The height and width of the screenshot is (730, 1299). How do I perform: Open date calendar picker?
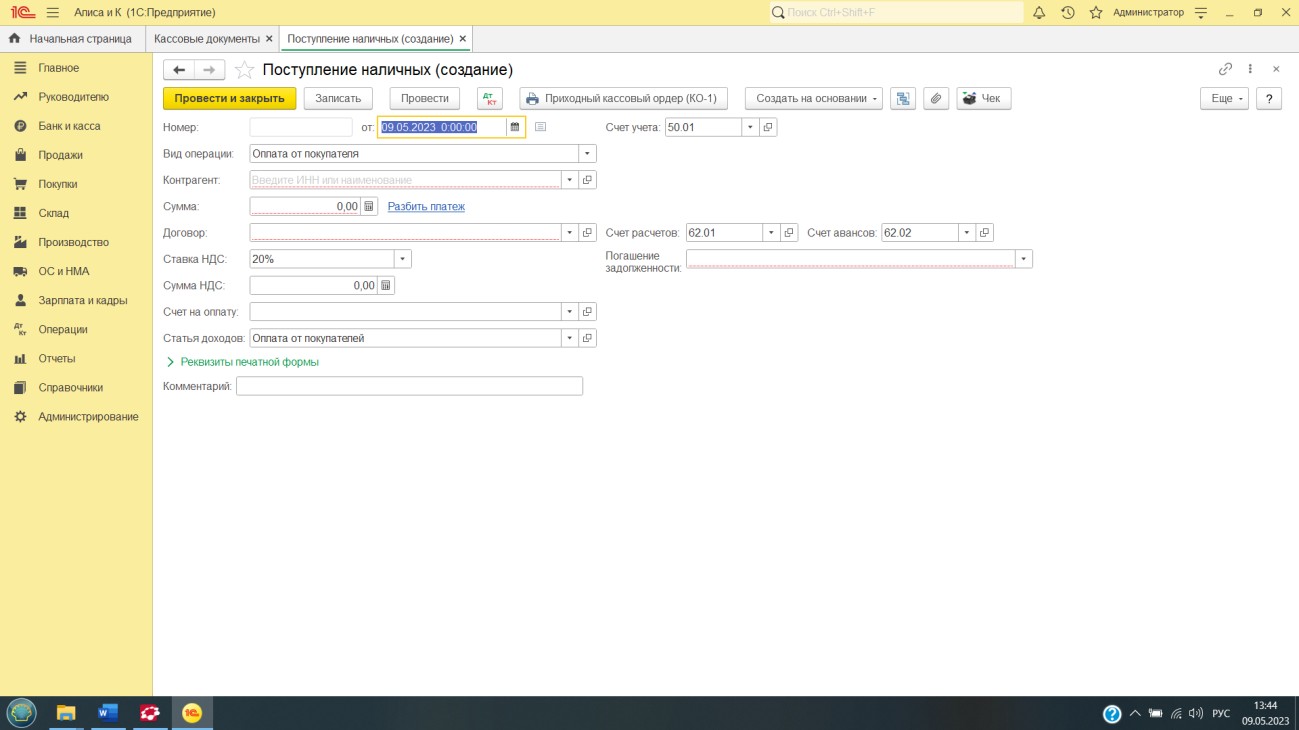515,127
